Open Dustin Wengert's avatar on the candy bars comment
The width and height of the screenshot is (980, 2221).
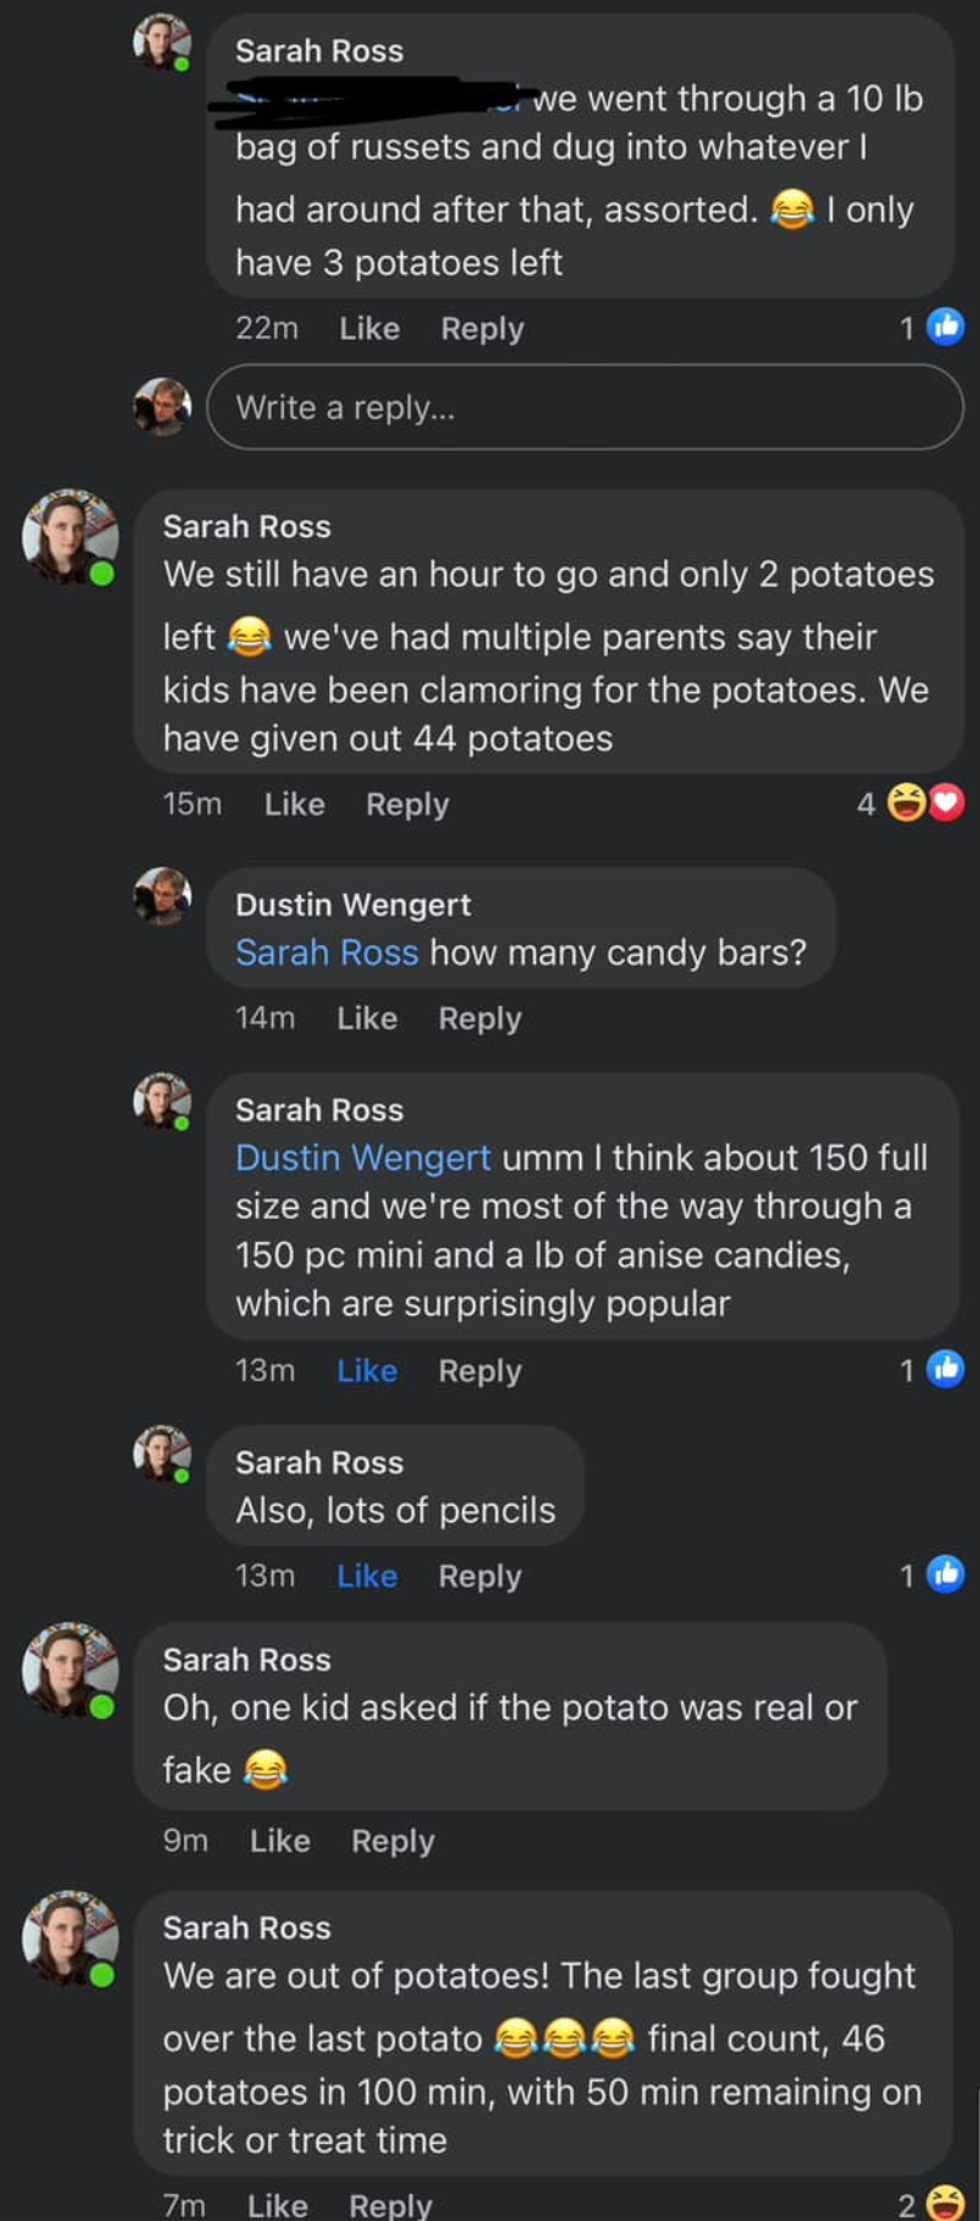click(163, 896)
